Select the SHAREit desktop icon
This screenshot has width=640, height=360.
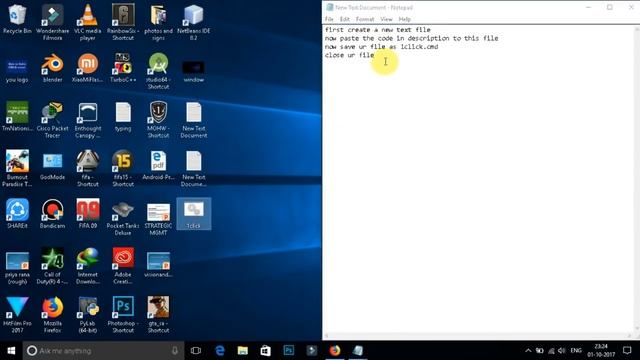(x=17, y=213)
